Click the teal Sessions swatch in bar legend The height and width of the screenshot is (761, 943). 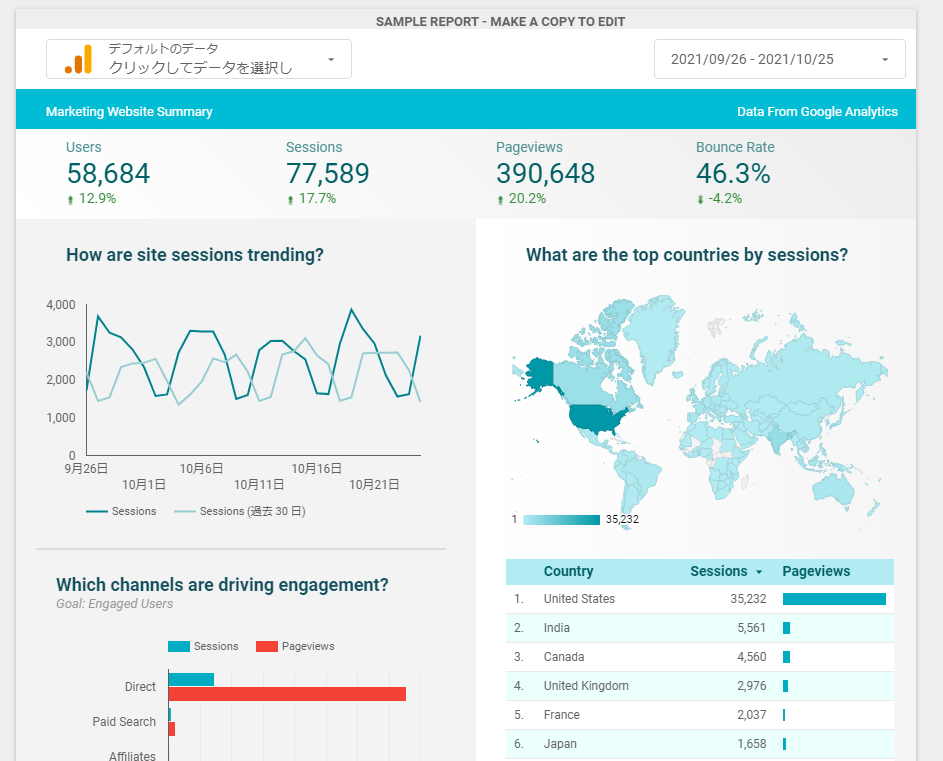tap(179, 647)
